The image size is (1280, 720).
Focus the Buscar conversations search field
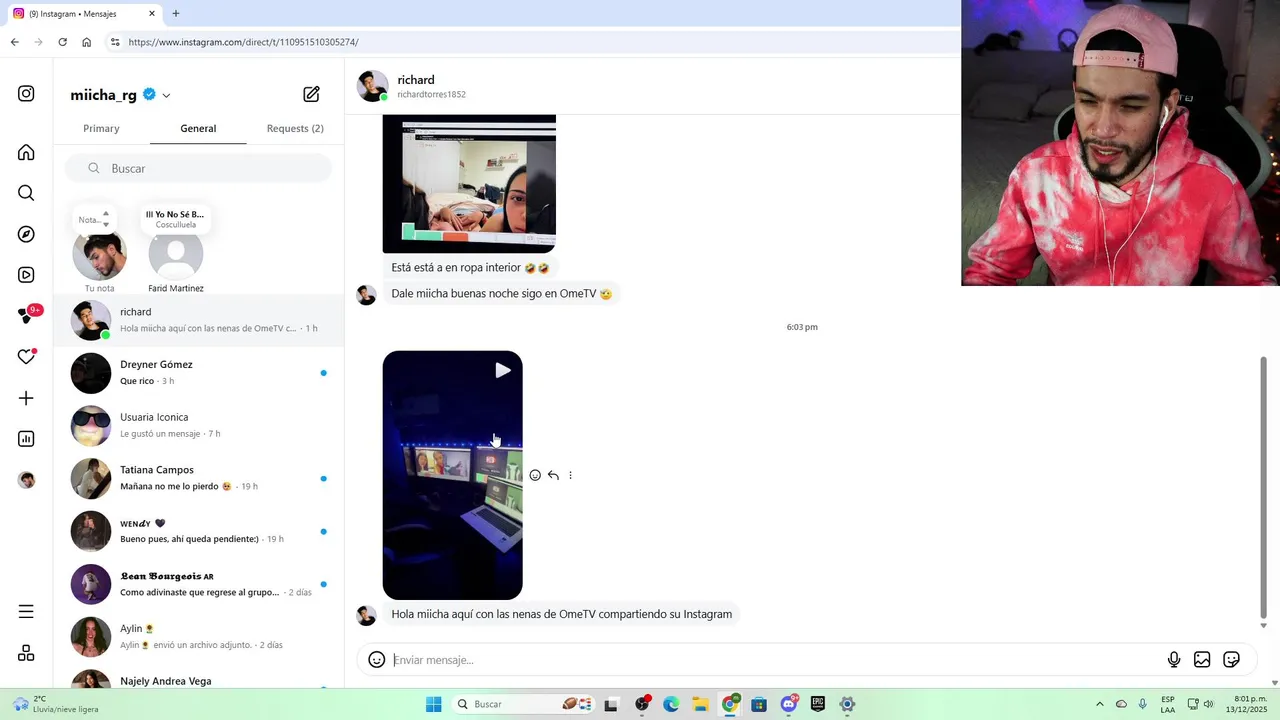(198, 168)
